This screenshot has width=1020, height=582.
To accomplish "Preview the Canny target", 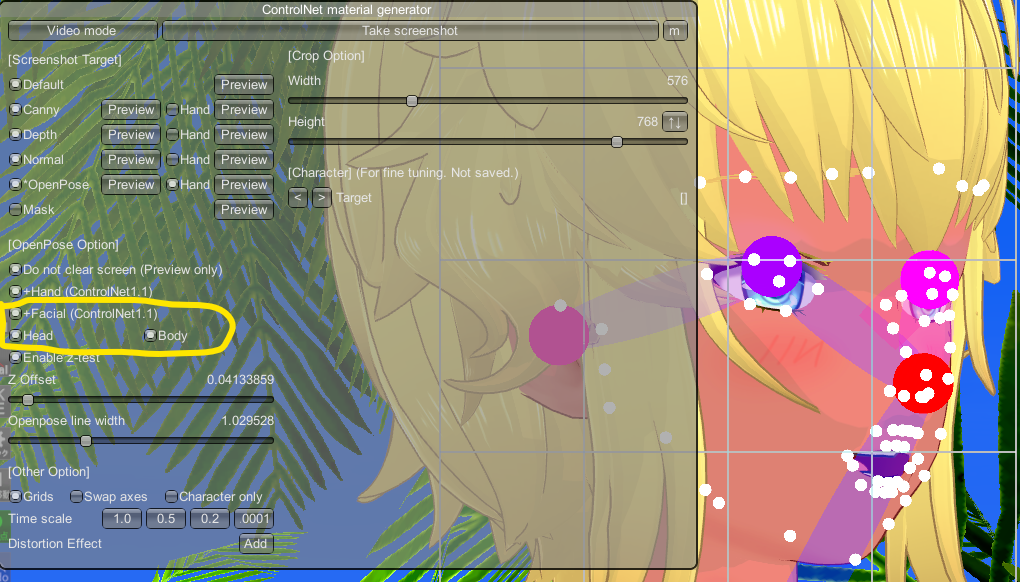I will [131, 110].
